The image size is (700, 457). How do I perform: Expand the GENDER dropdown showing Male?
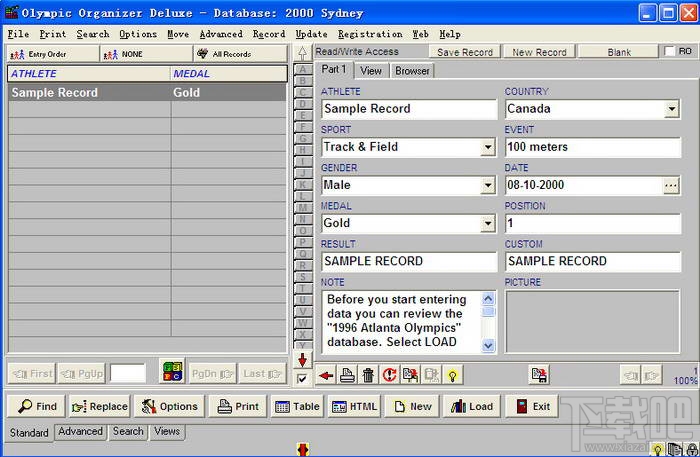click(488, 185)
